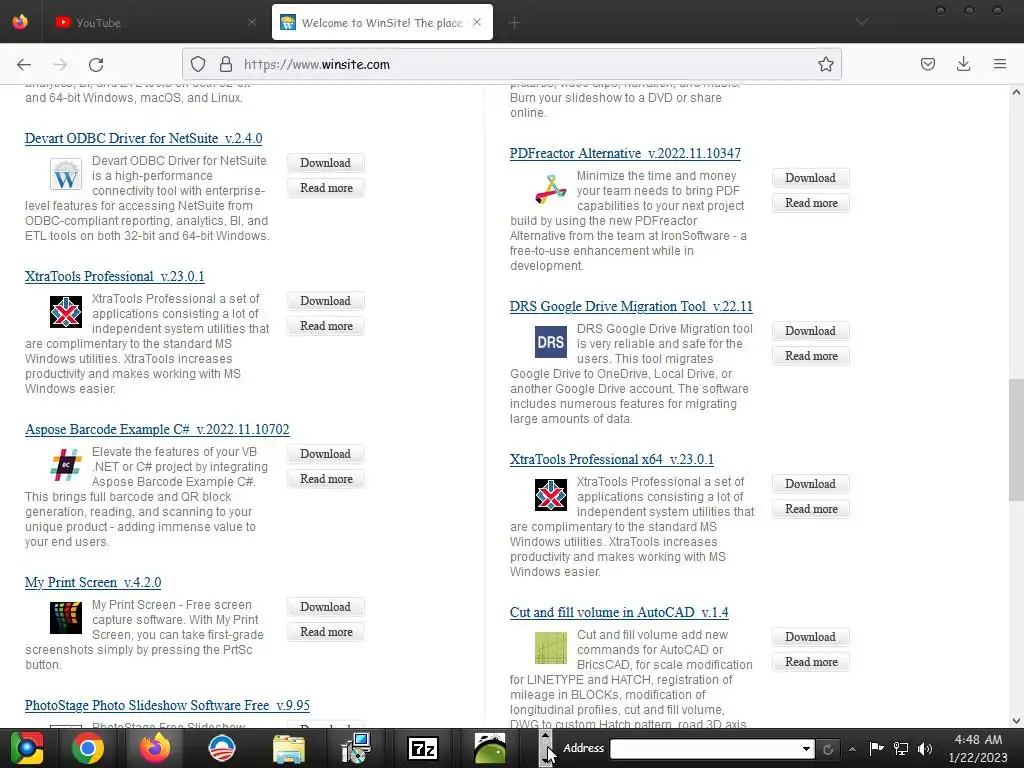
Task: Click the page vertical scrollbar thumb
Action: (x=1016, y=440)
